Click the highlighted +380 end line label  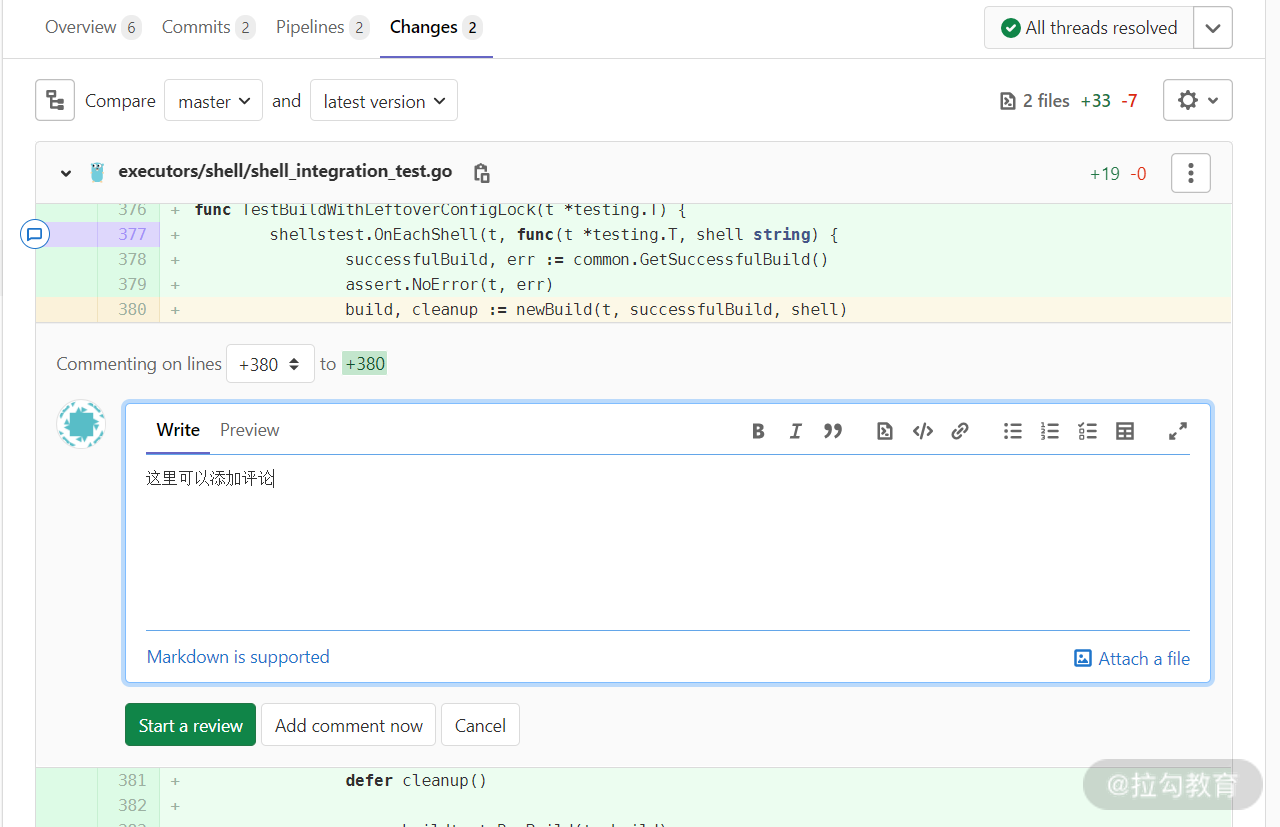pyautogui.click(x=365, y=364)
